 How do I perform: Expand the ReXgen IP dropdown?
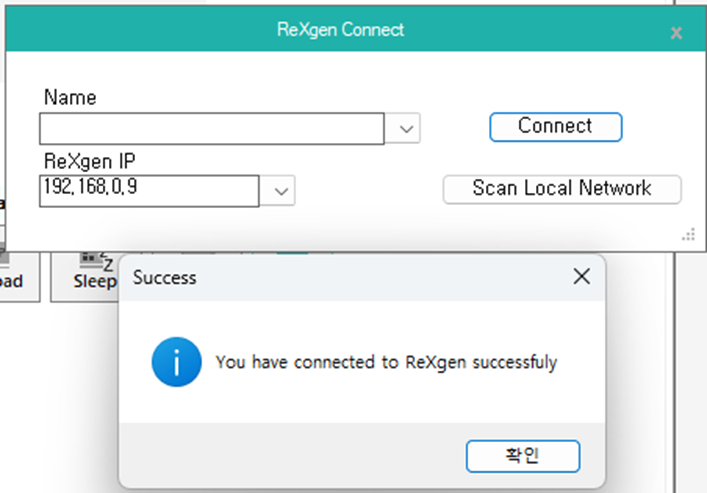pyautogui.click(x=281, y=191)
